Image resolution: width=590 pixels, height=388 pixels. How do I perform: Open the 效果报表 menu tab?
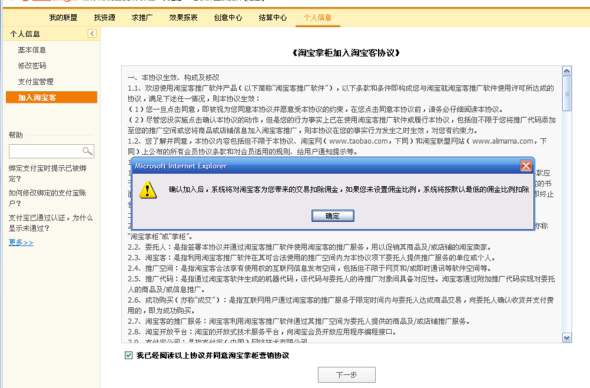tap(183, 18)
